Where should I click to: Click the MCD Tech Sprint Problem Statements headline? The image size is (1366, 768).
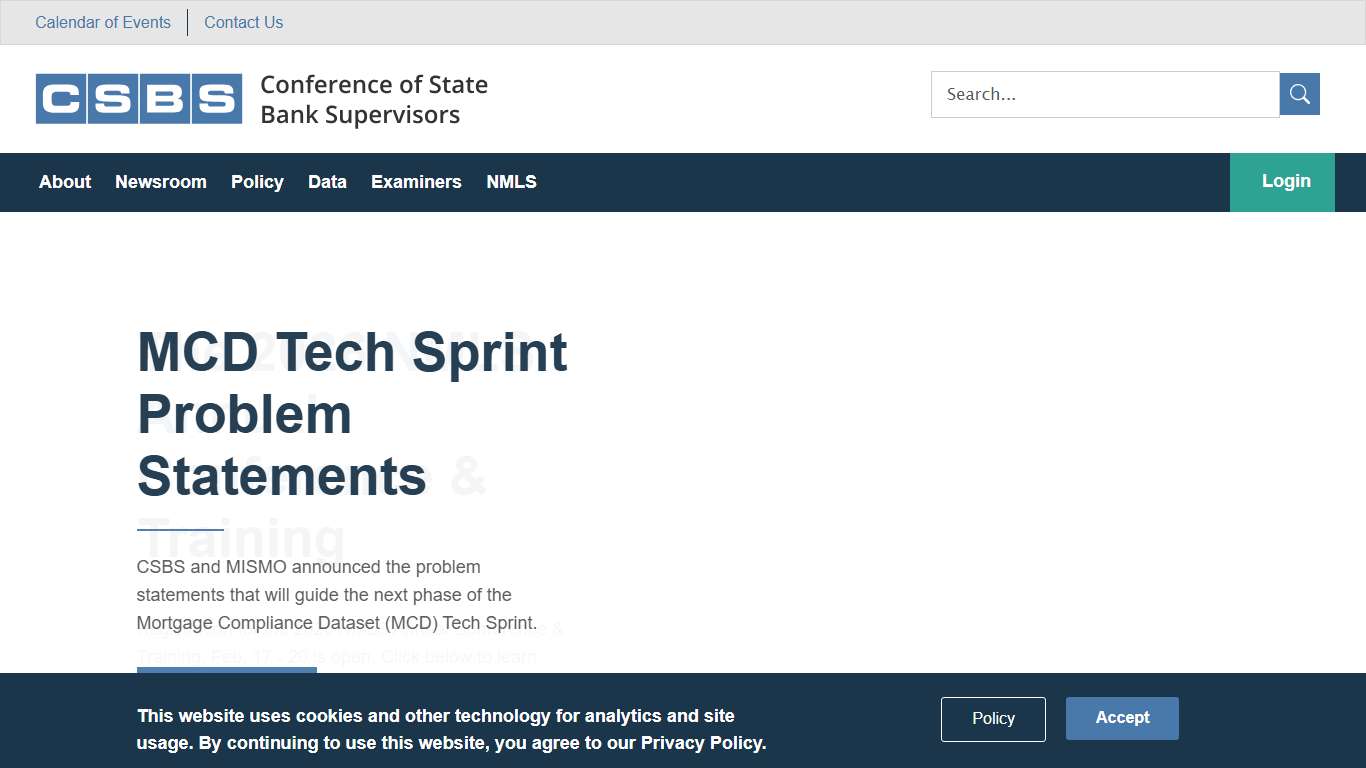[352, 413]
